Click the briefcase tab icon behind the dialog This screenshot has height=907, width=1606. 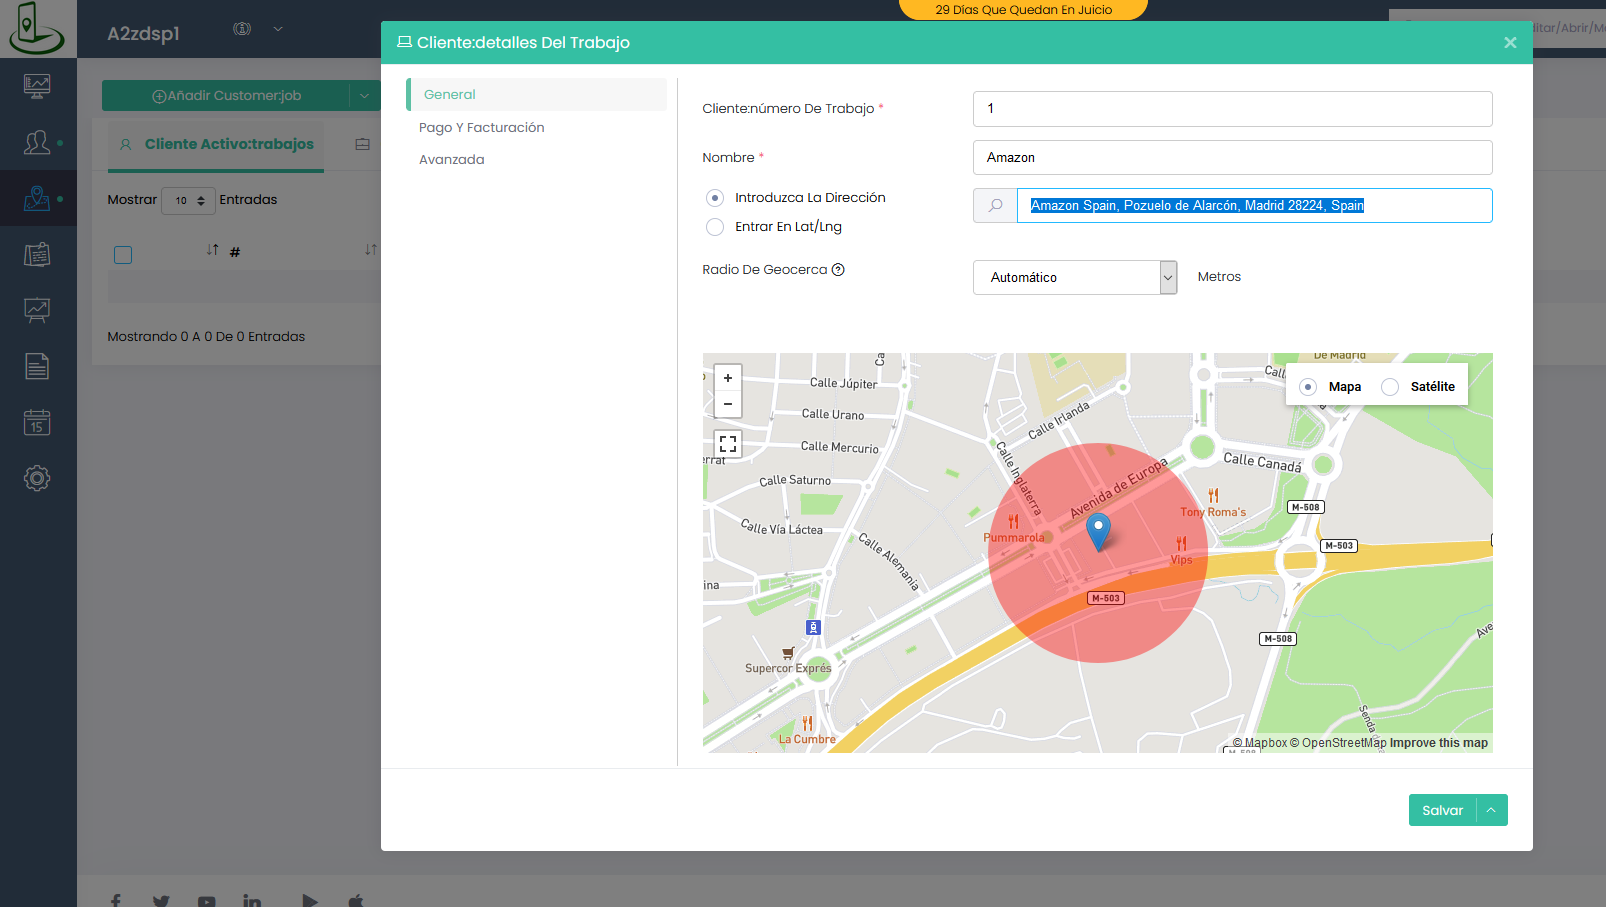pos(363,144)
